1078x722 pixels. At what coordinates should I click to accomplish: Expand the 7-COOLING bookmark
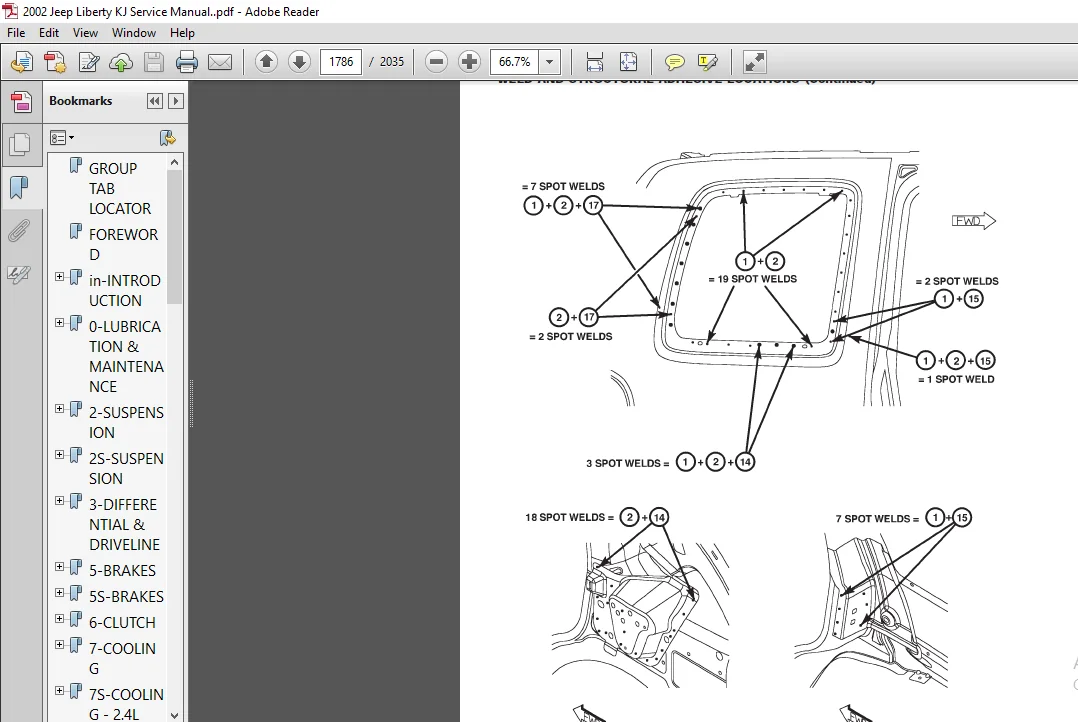tap(60, 644)
